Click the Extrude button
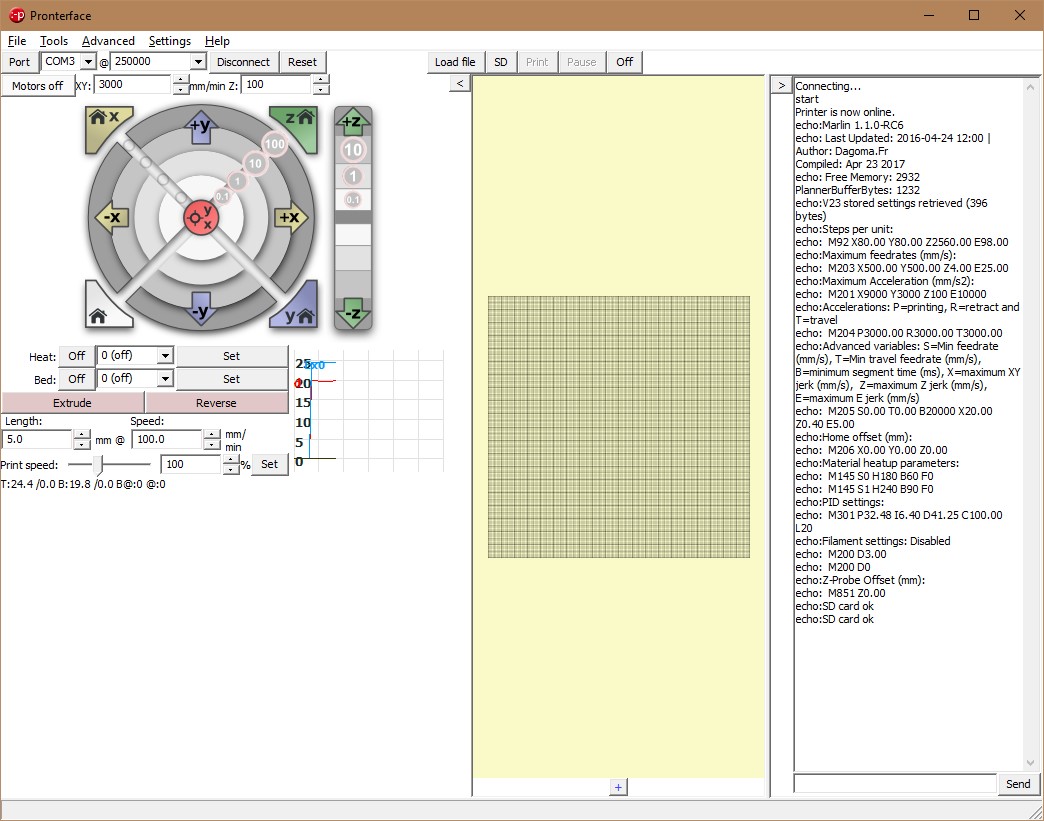Screen dimensions: 1044x821 [x=72, y=403]
